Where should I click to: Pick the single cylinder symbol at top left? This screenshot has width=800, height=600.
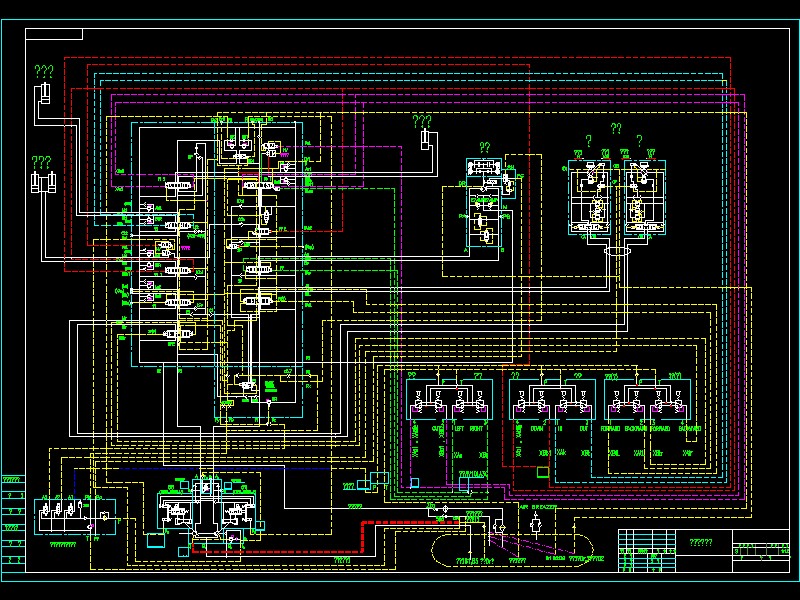click(44, 93)
